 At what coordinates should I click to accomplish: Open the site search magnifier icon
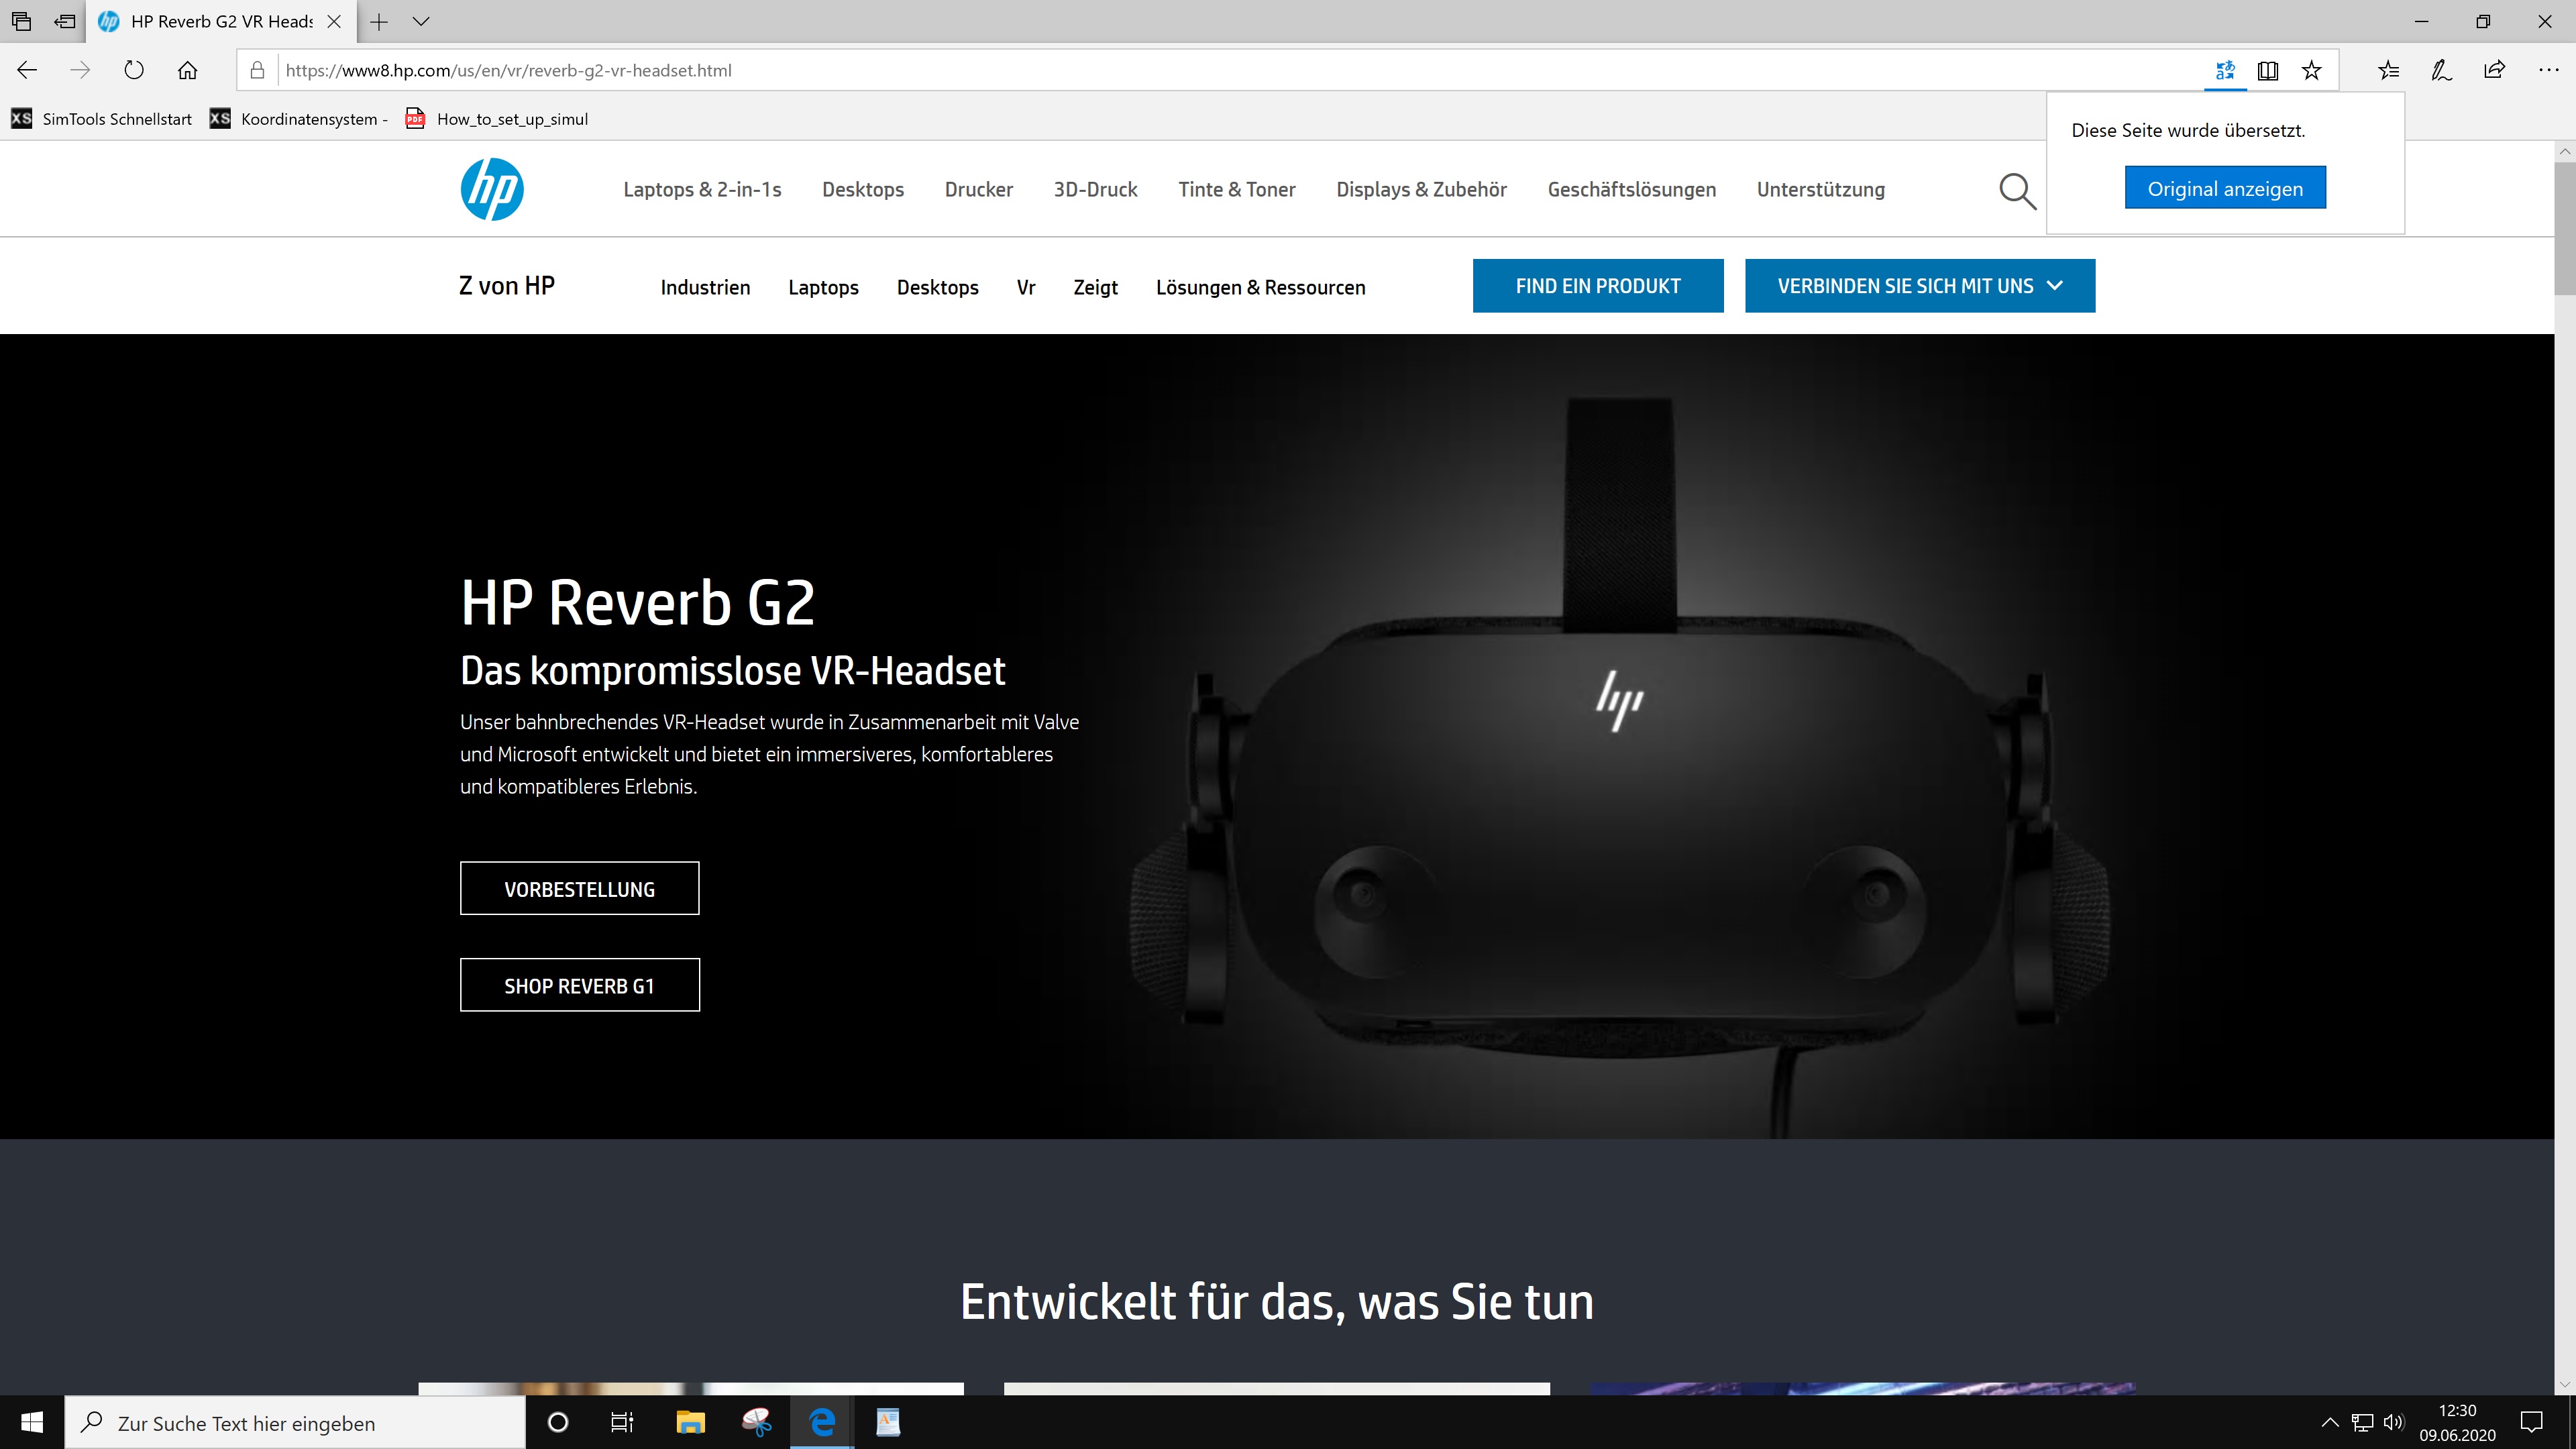(2017, 190)
